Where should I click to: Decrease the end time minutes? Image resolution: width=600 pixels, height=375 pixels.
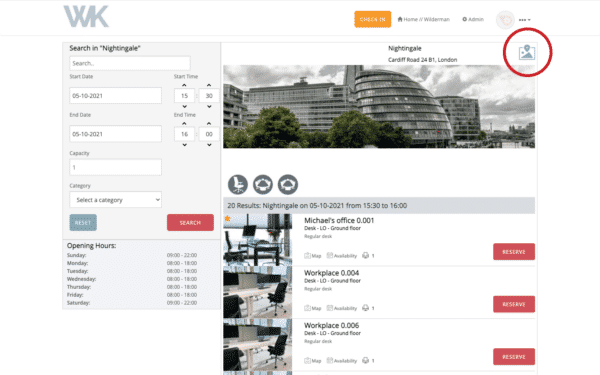tap(209, 145)
